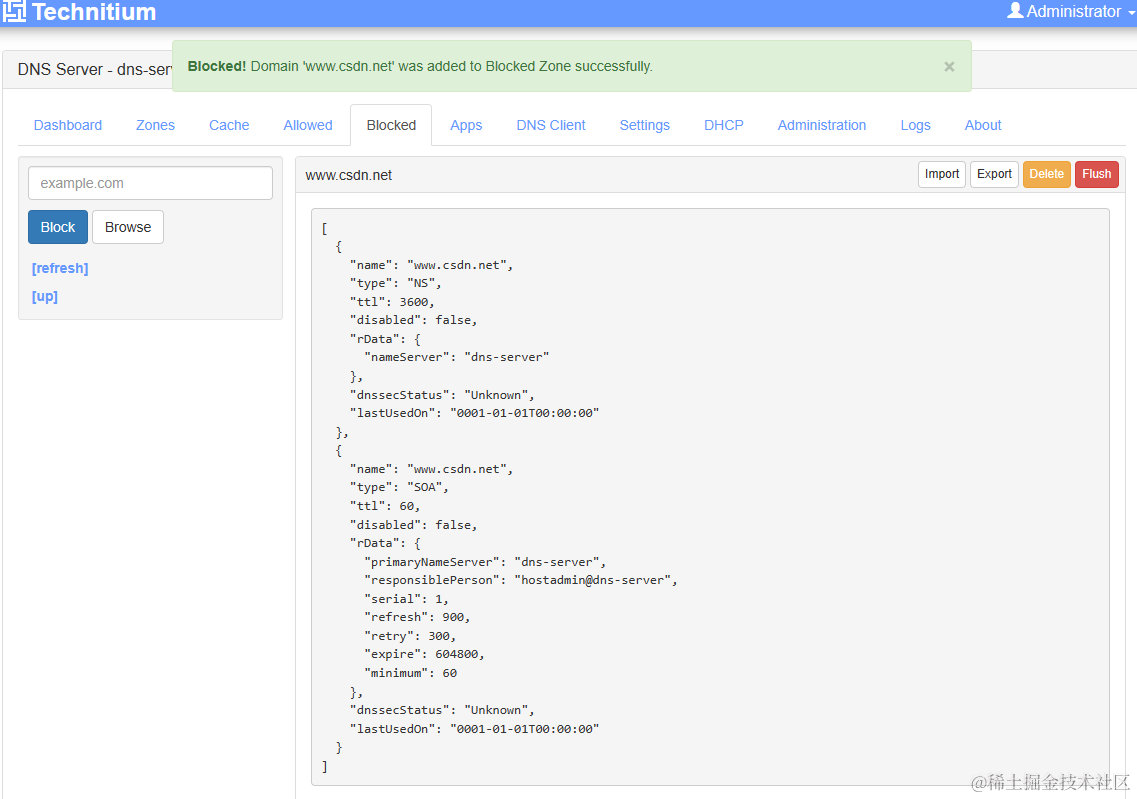1137x799 pixels.
Task: Open the Settings tab
Action: click(645, 125)
